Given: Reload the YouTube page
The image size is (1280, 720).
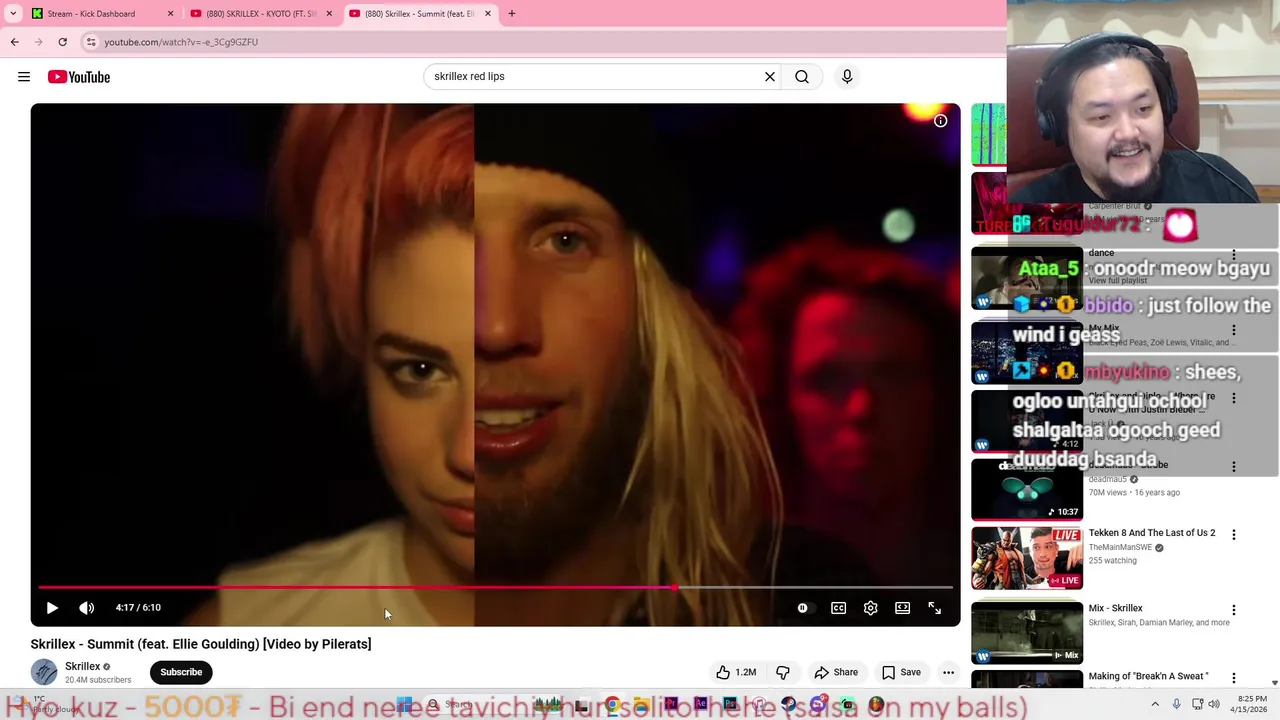Looking at the screenshot, I should point(62,42).
